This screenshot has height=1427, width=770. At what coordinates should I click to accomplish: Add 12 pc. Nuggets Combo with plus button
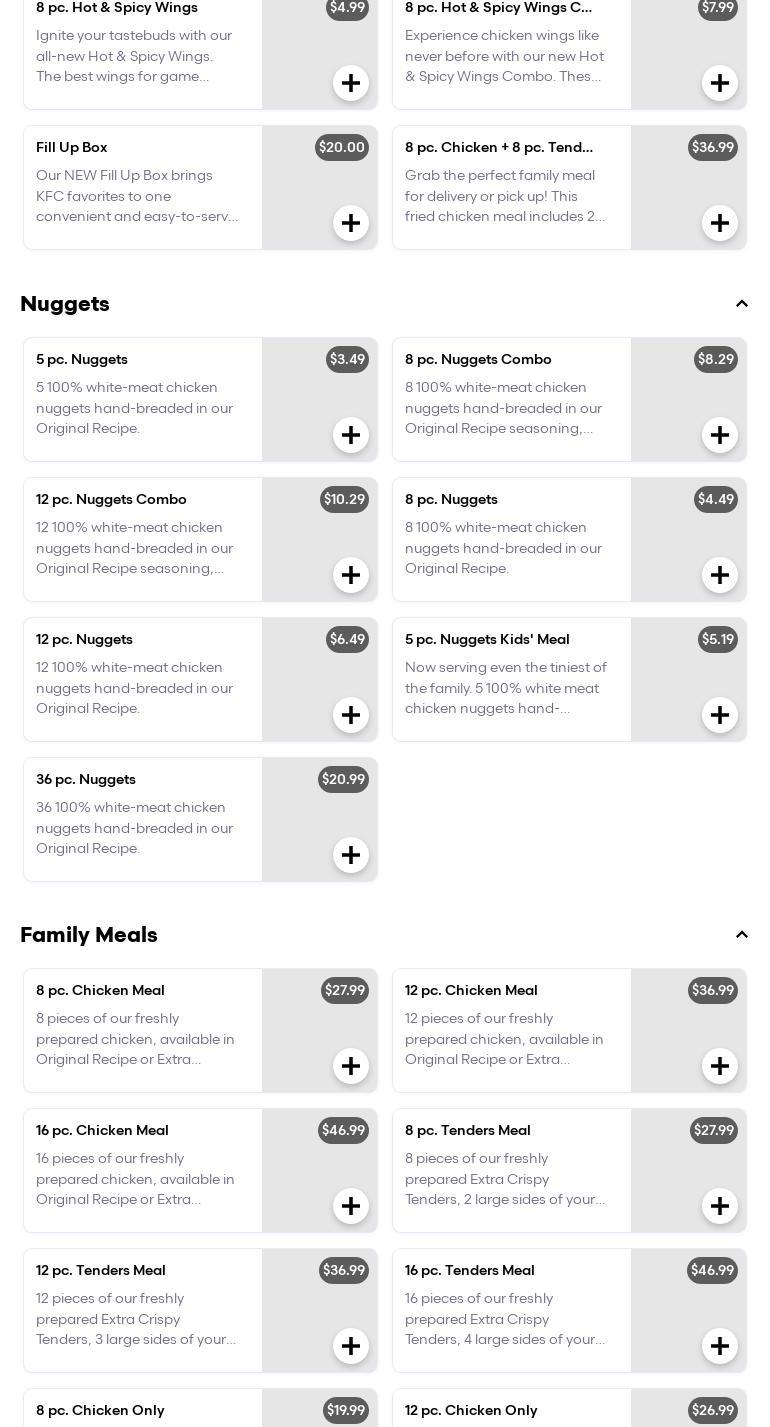click(351, 575)
